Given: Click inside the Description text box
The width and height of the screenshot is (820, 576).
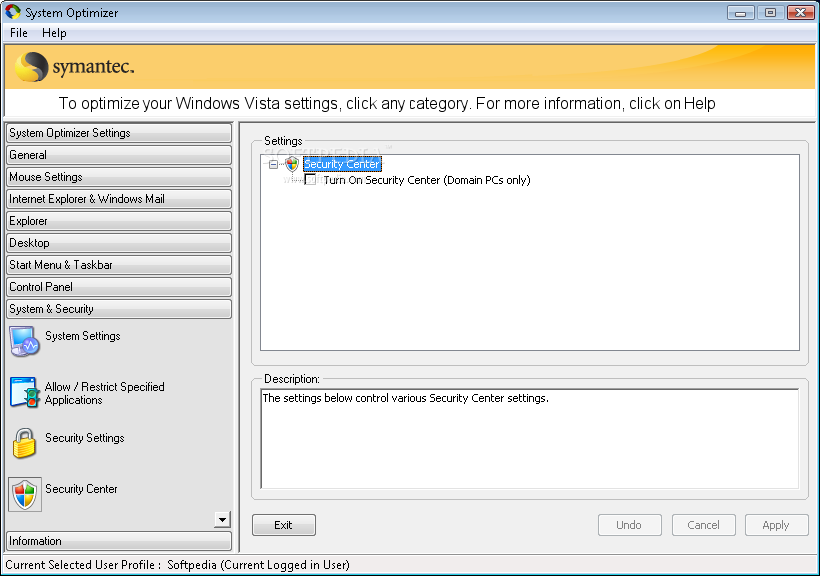Looking at the screenshot, I should (x=530, y=438).
